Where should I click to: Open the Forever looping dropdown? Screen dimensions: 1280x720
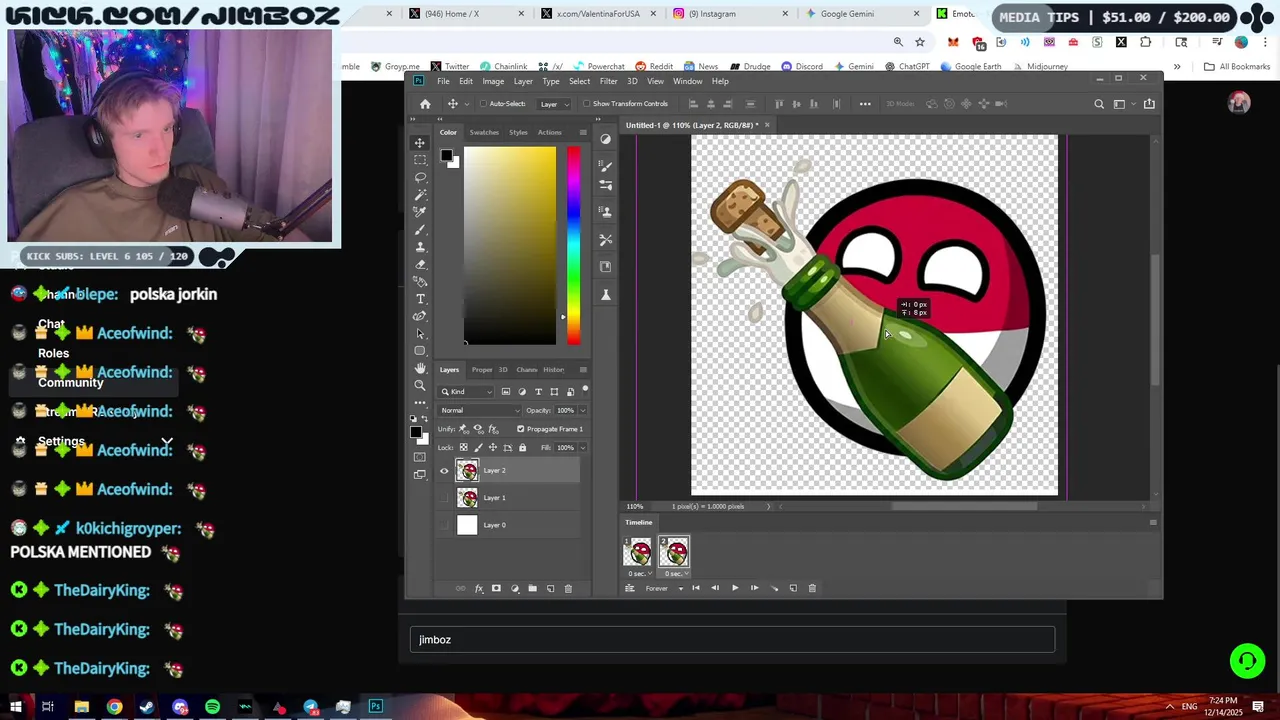(664, 588)
